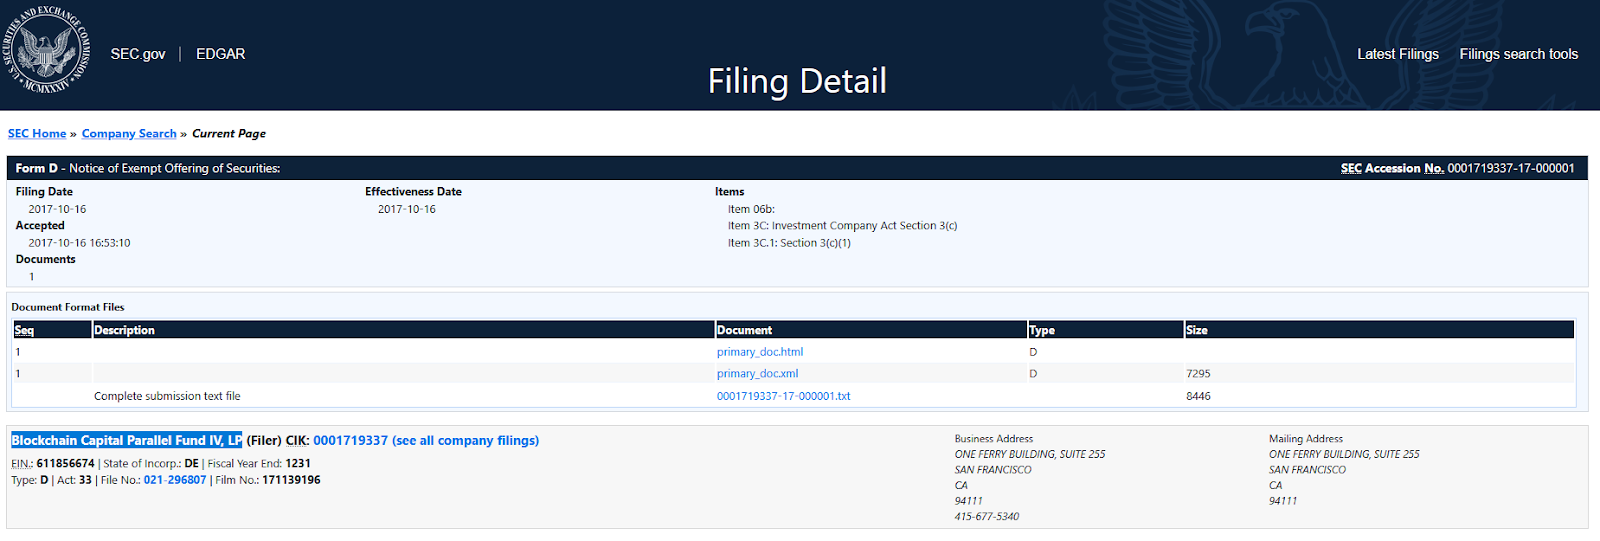Screen dimensions: 1600x541
Task: Select State of Incorp. value DE
Action: 191,464
